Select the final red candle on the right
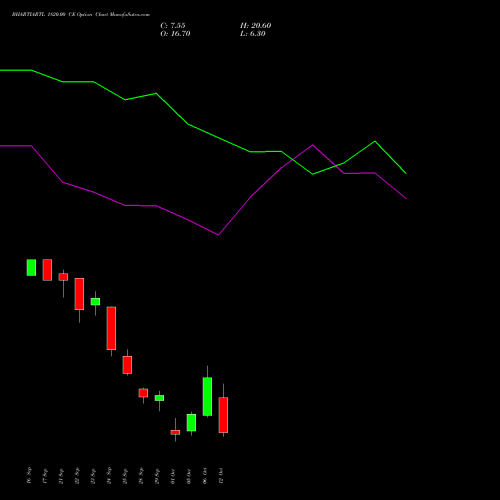500x500 pixels. click(x=223, y=415)
